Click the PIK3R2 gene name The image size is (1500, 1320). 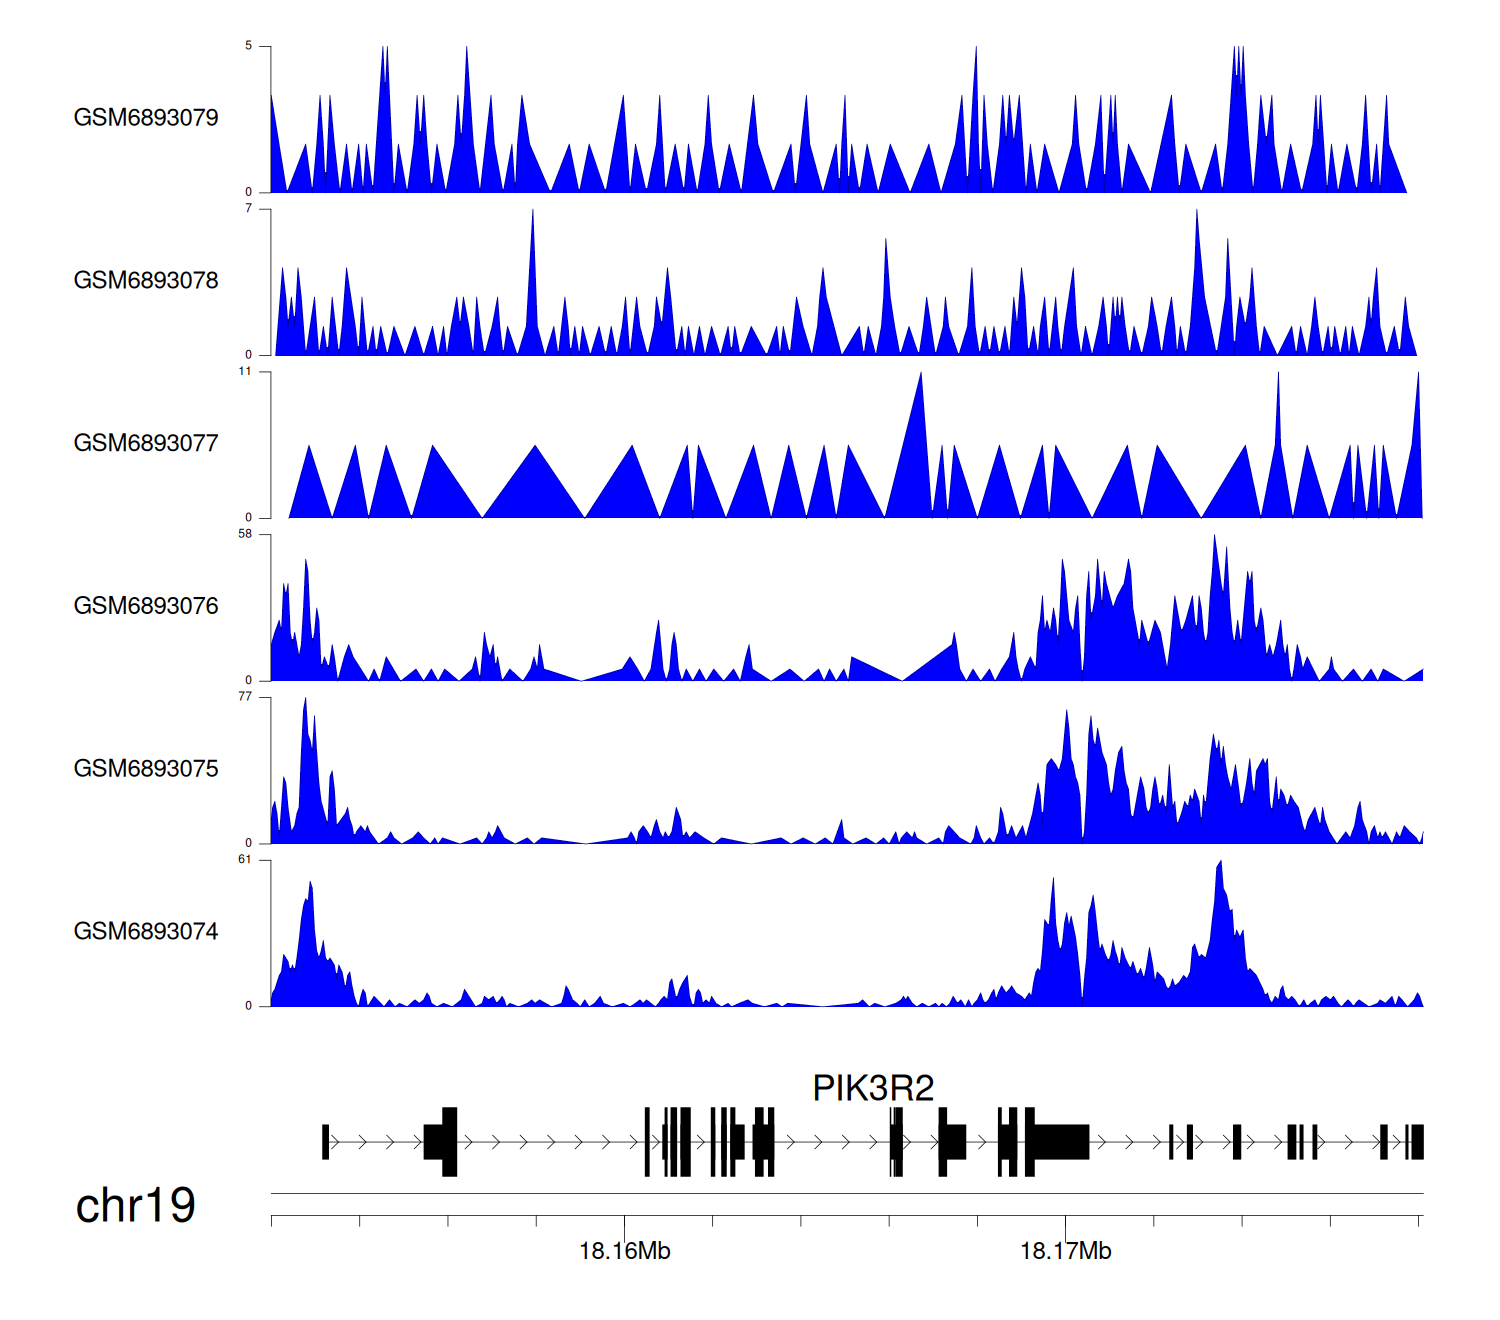(872, 1088)
